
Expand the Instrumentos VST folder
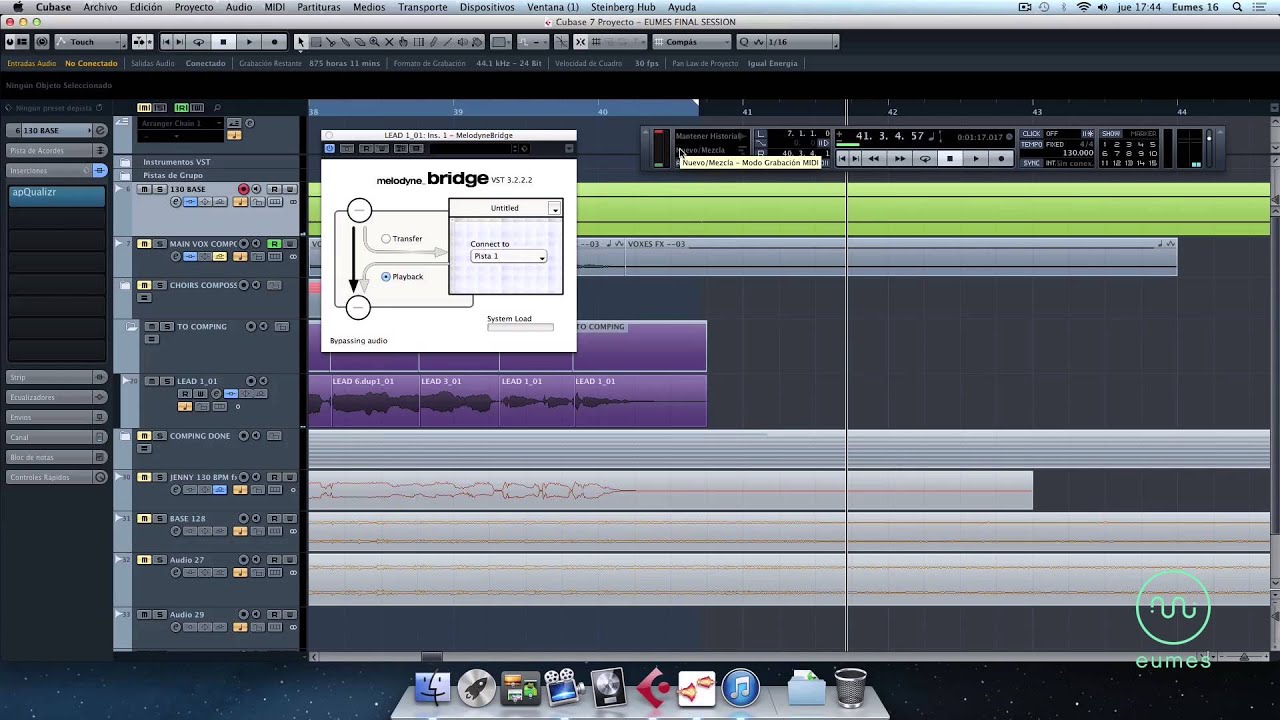(x=125, y=162)
